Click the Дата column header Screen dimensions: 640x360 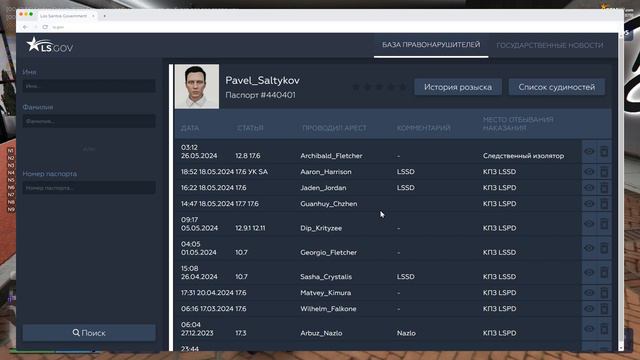tap(190, 128)
